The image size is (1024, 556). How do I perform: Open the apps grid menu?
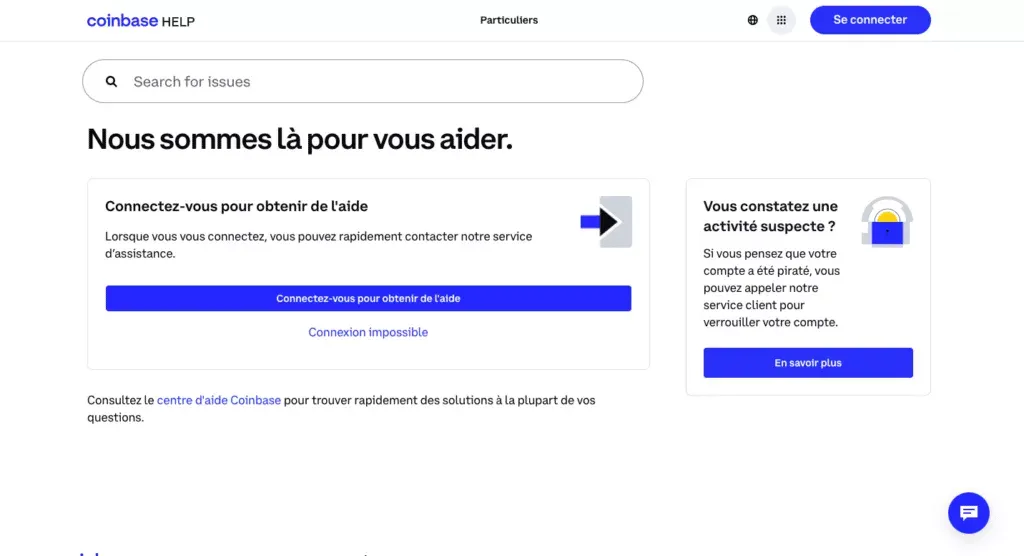click(781, 20)
